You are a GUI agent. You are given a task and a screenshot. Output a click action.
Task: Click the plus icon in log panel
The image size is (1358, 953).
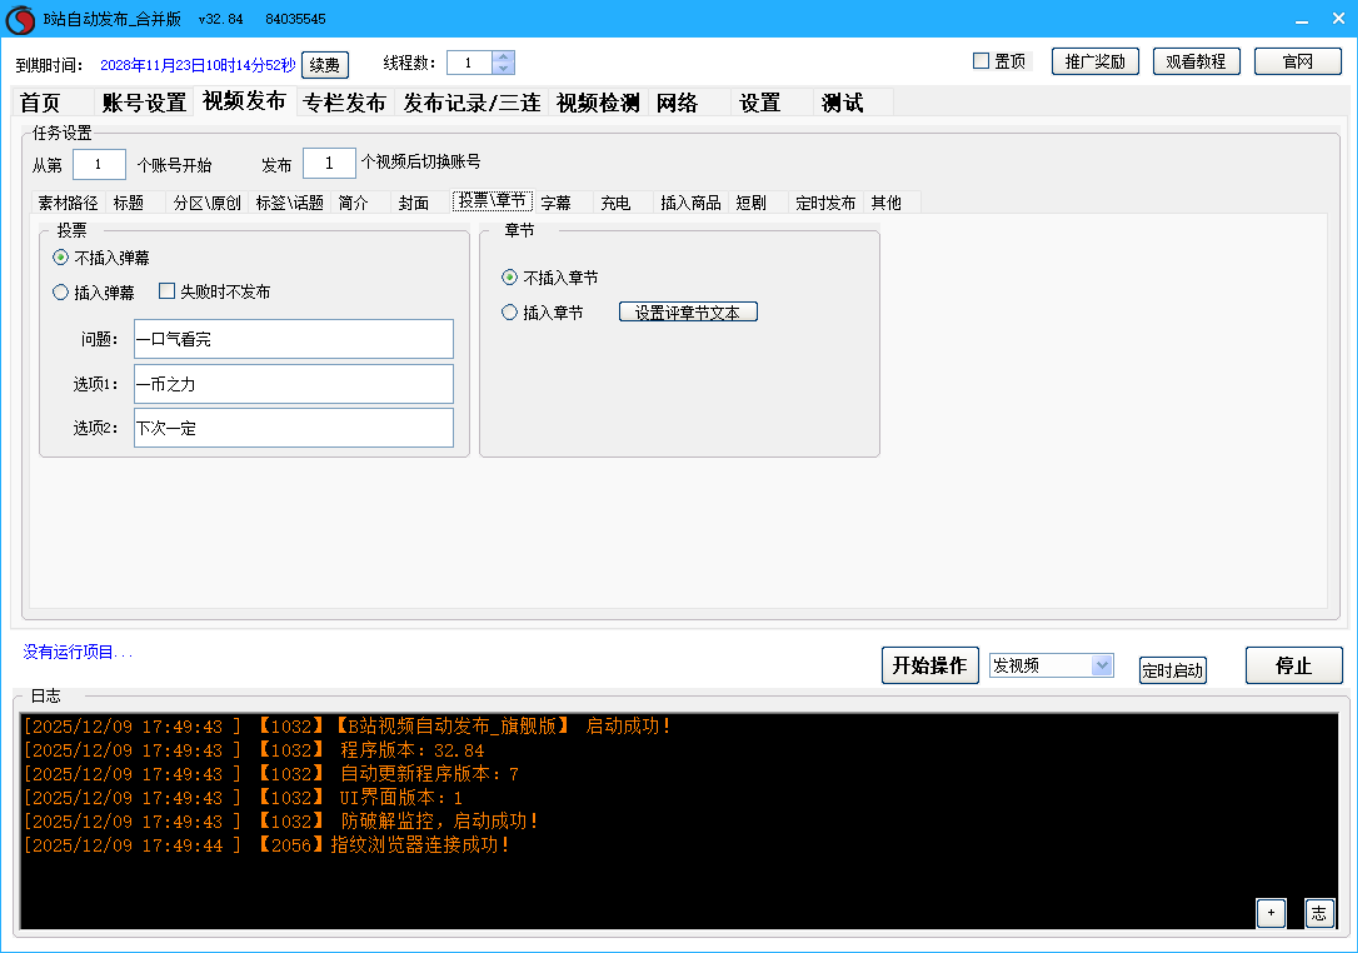tap(1270, 912)
